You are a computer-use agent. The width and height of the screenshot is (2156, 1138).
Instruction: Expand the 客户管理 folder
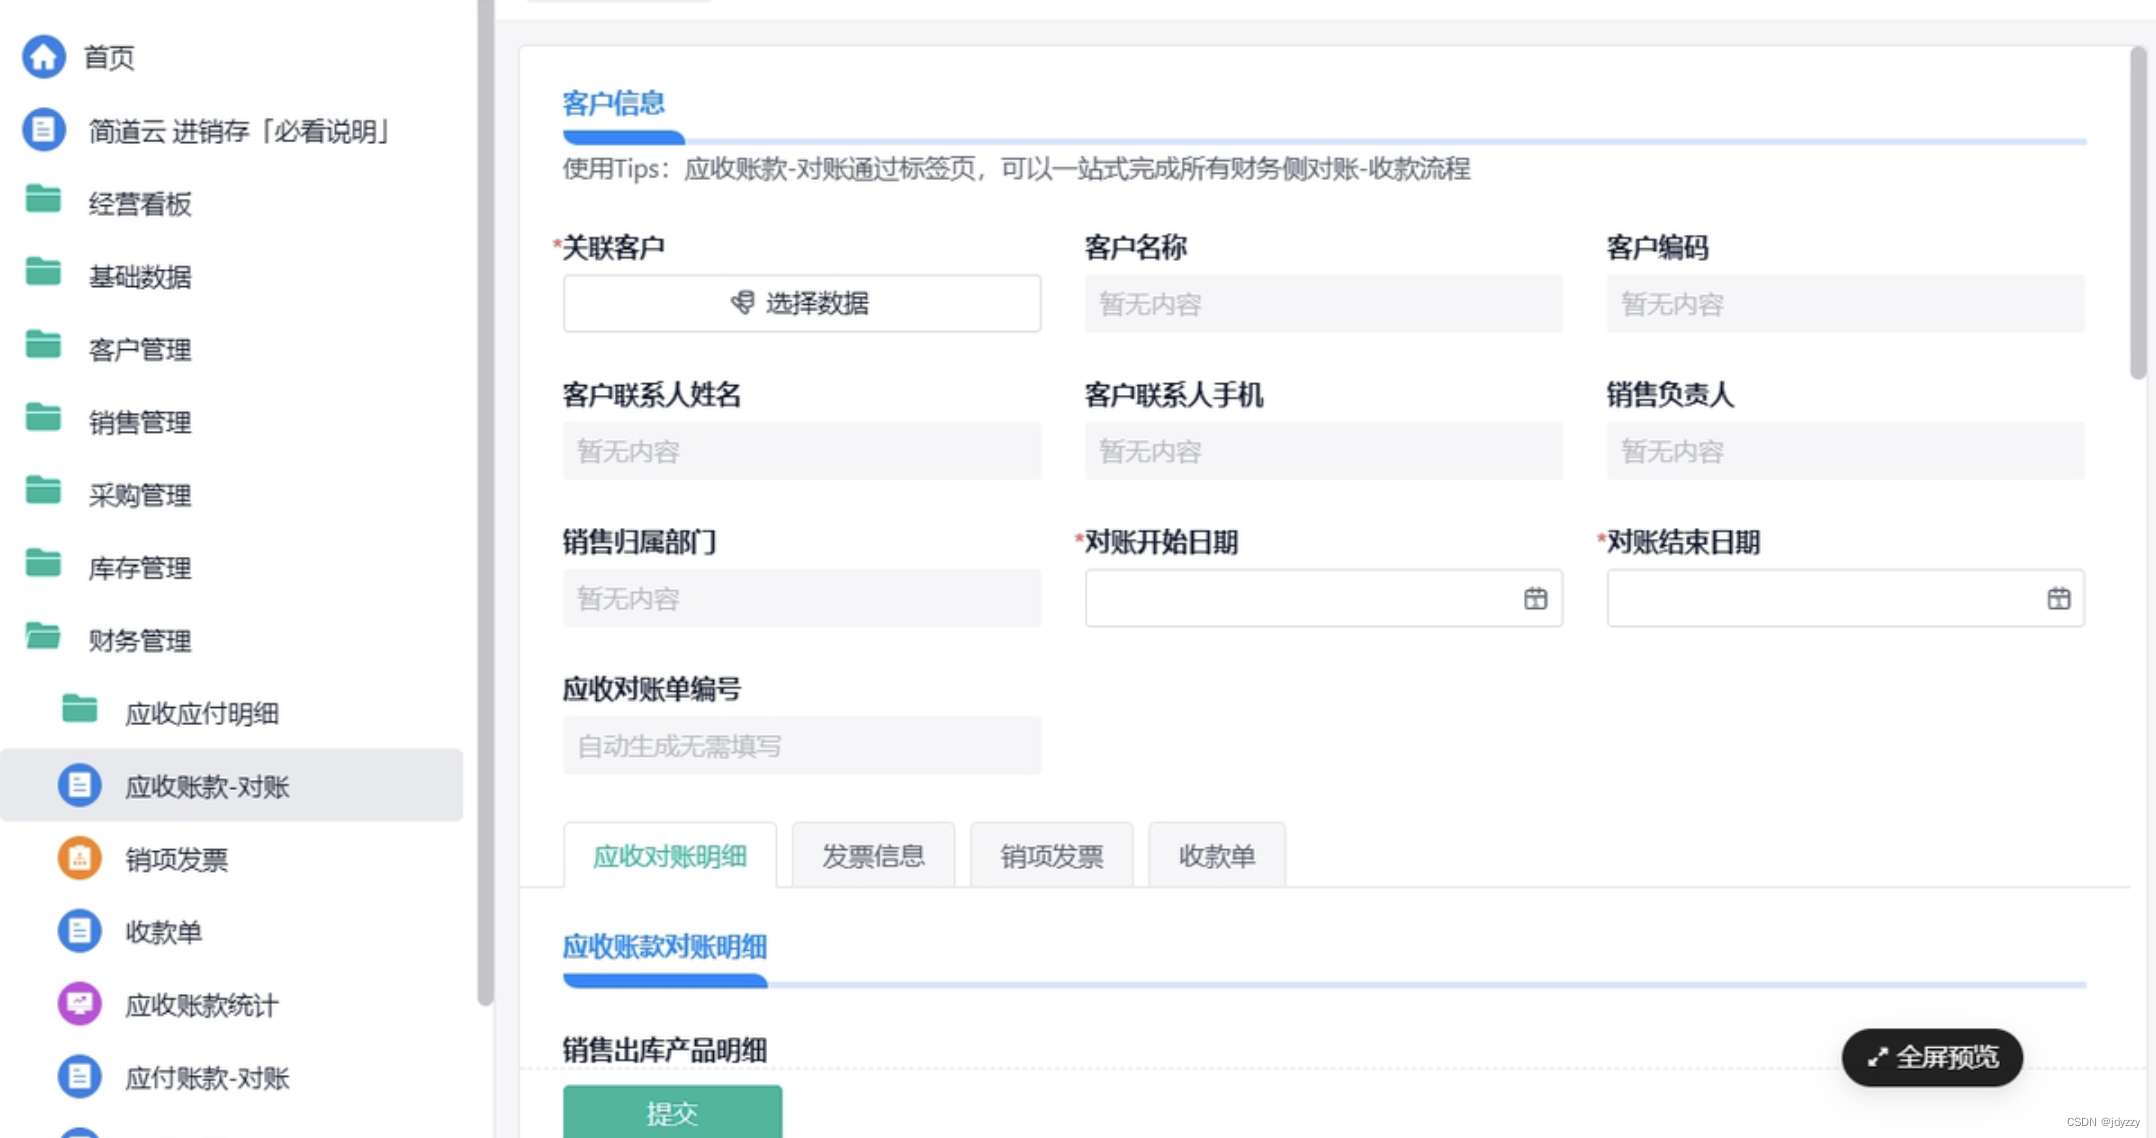pyautogui.click(x=43, y=347)
